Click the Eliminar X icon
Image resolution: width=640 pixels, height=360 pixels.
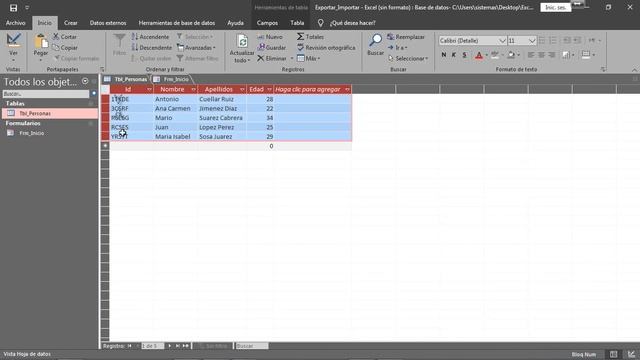(x=261, y=58)
